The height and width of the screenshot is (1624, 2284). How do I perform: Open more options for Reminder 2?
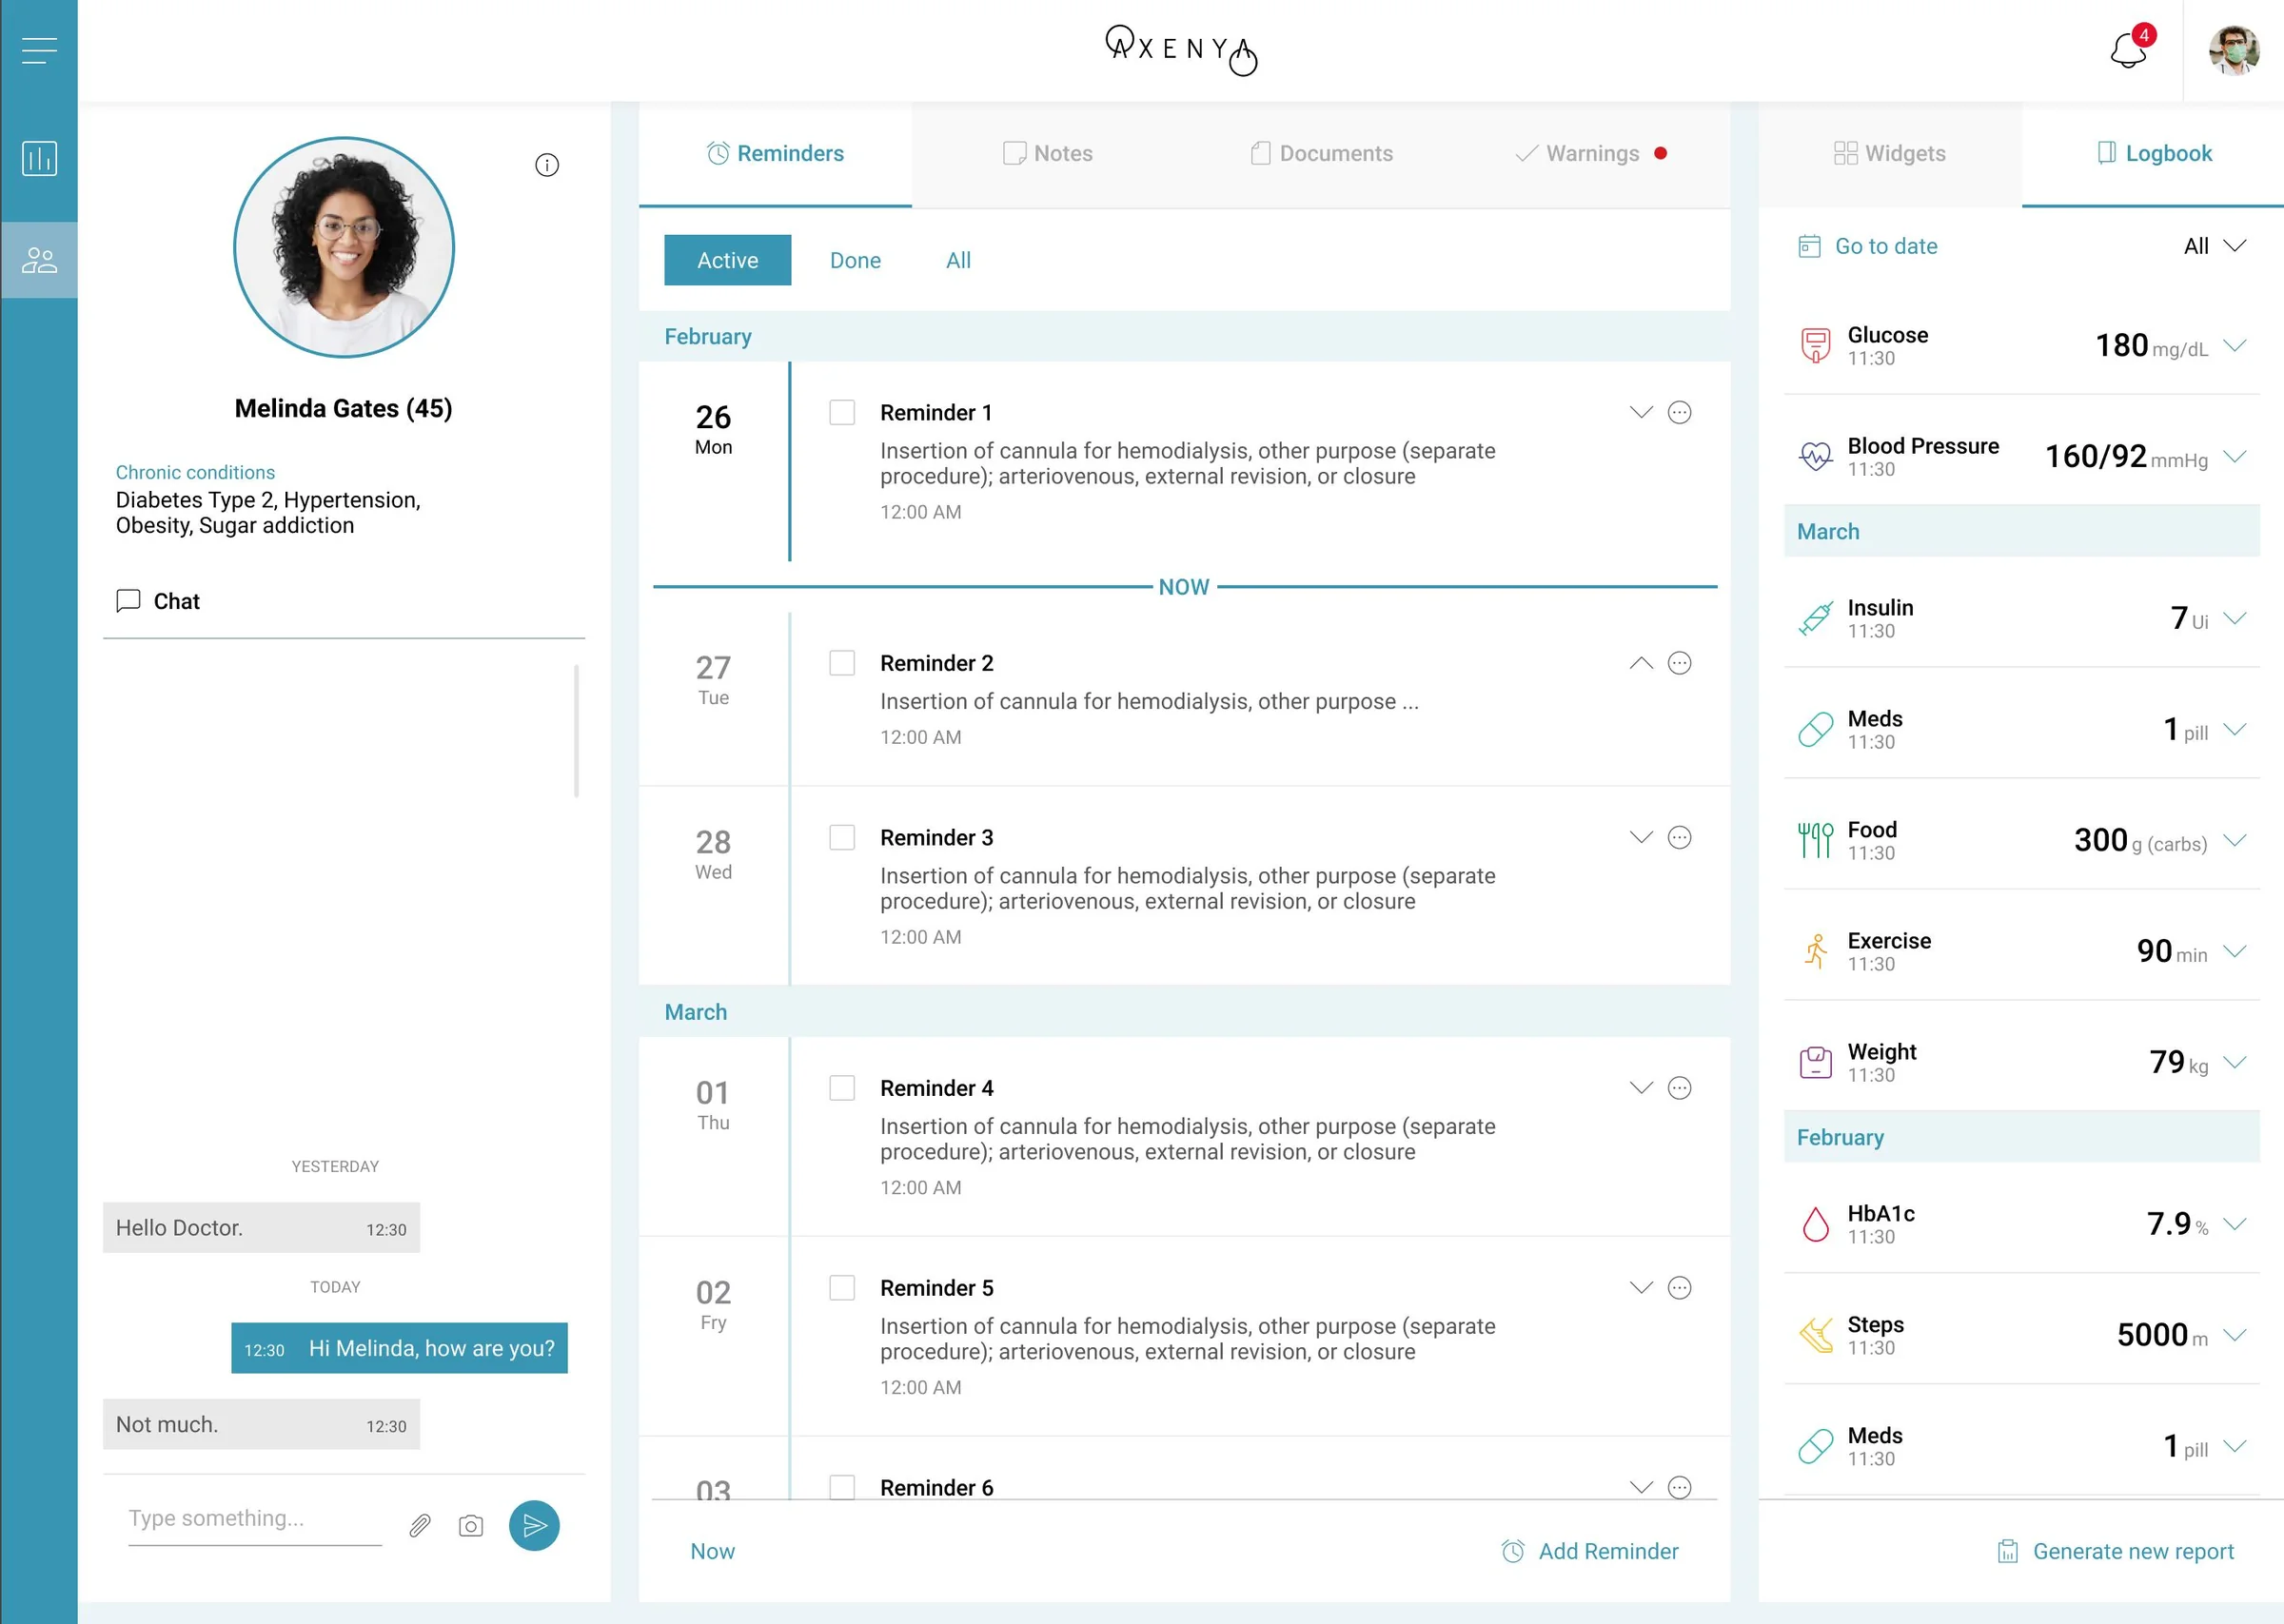[x=1680, y=663]
